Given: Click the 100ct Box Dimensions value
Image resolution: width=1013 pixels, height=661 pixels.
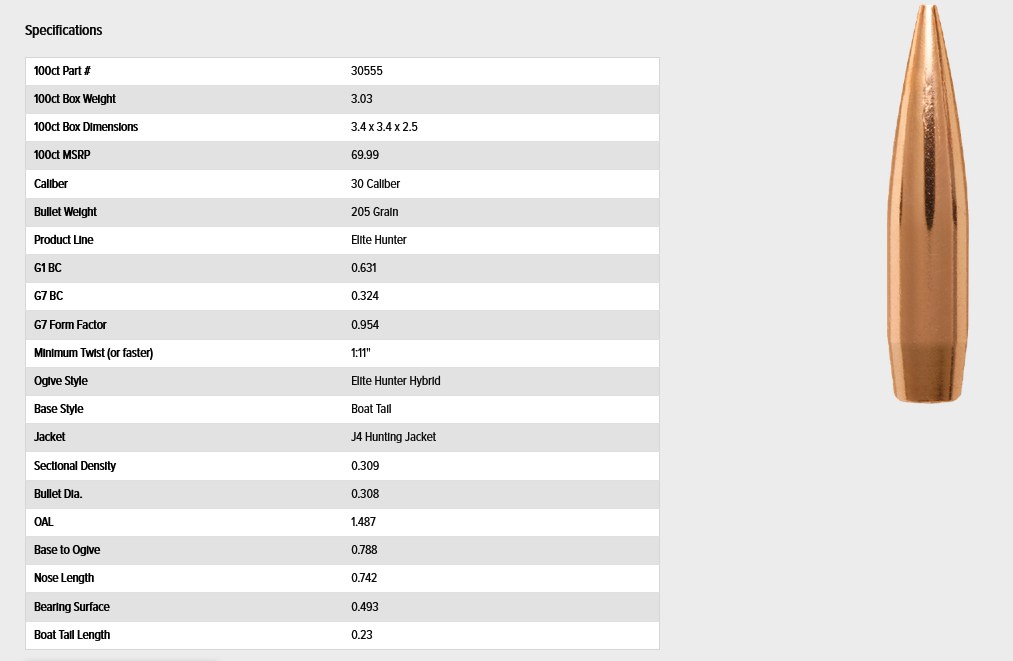Looking at the screenshot, I should click(384, 127).
